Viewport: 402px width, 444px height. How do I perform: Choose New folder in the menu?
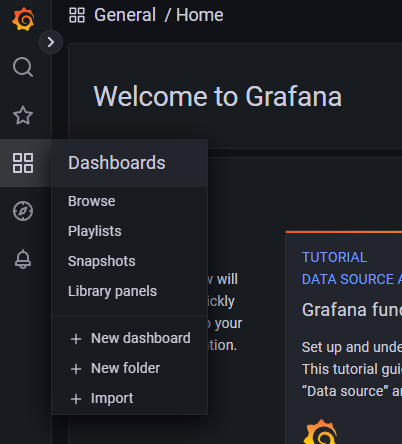[125, 368]
